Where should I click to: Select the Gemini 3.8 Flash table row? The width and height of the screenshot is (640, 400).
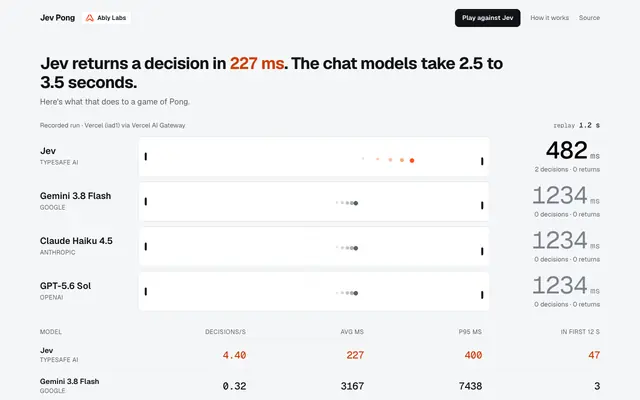point(320,386)
